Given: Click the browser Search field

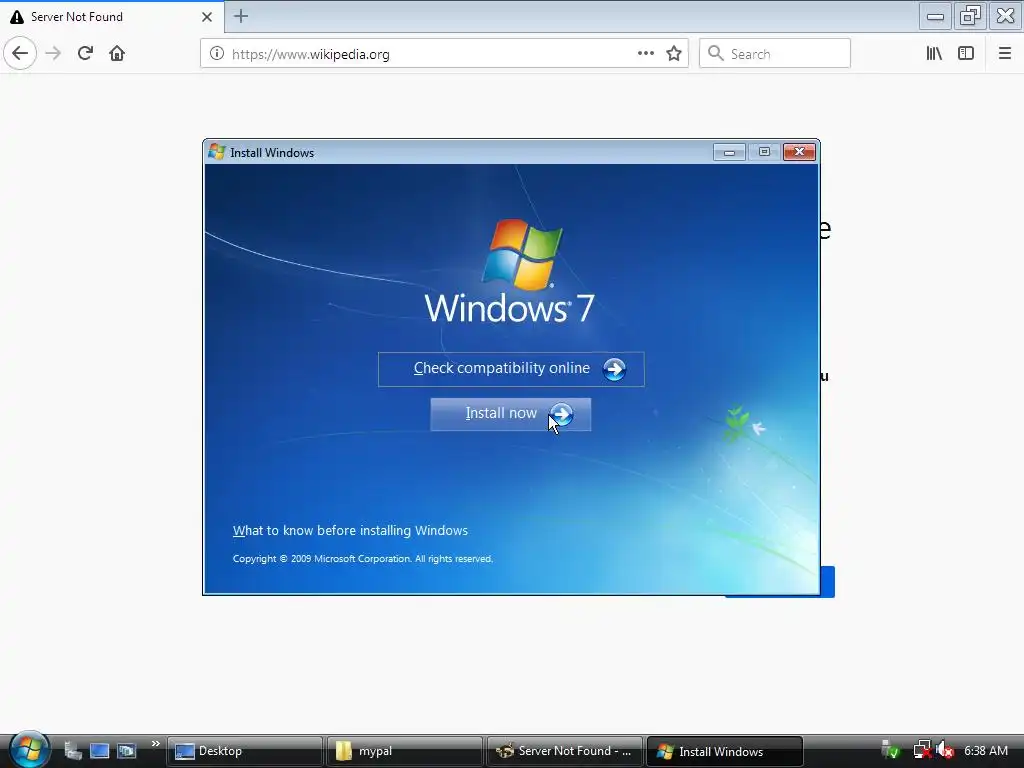Looking at the screenshot, I should [775, 54].
